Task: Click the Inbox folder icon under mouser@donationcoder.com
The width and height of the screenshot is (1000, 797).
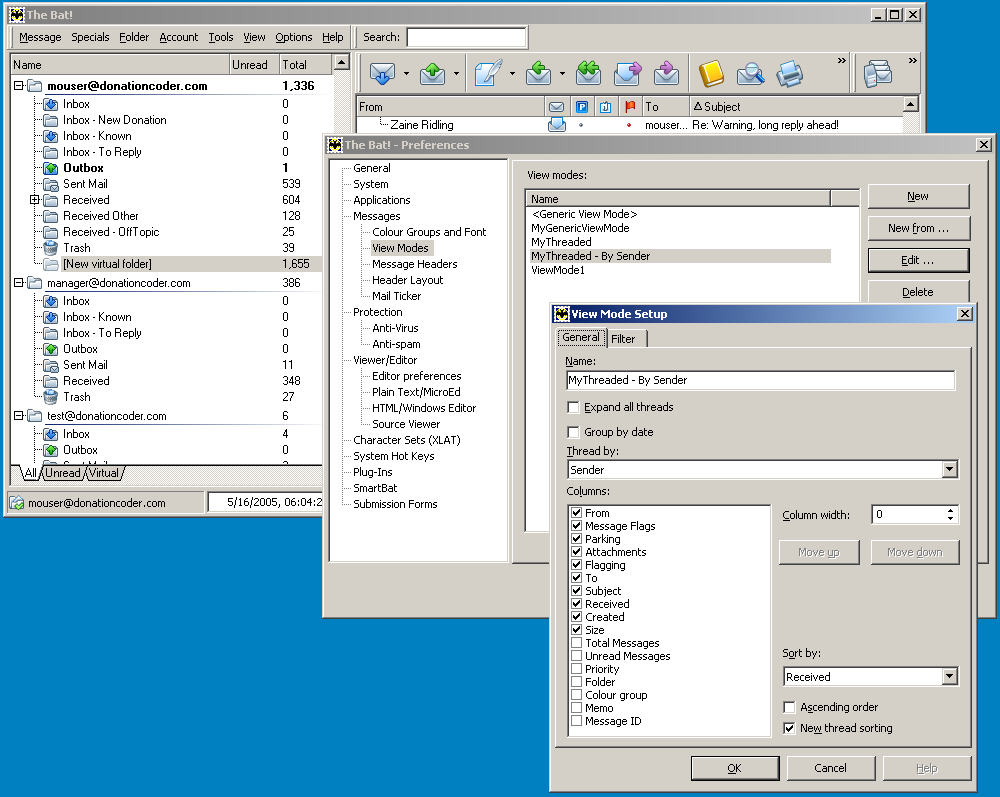Action: pos(50,104)
